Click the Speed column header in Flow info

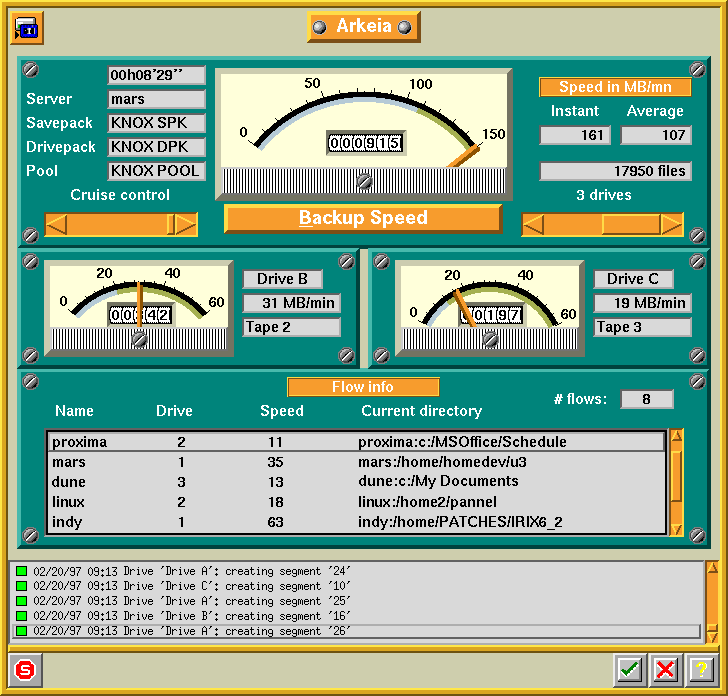tap(282, 411)
